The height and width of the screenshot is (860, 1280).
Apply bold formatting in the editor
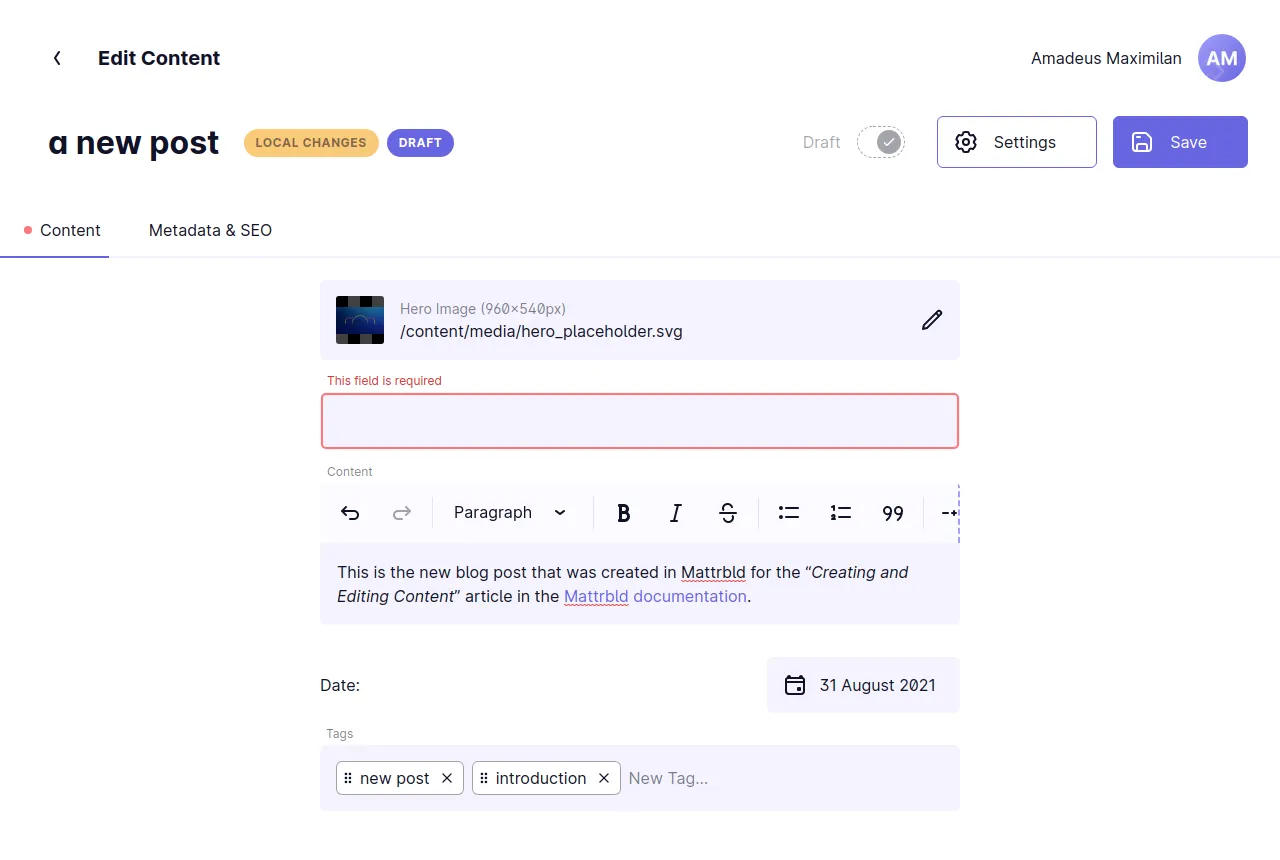pyautogui.click(x=623, y=512)
